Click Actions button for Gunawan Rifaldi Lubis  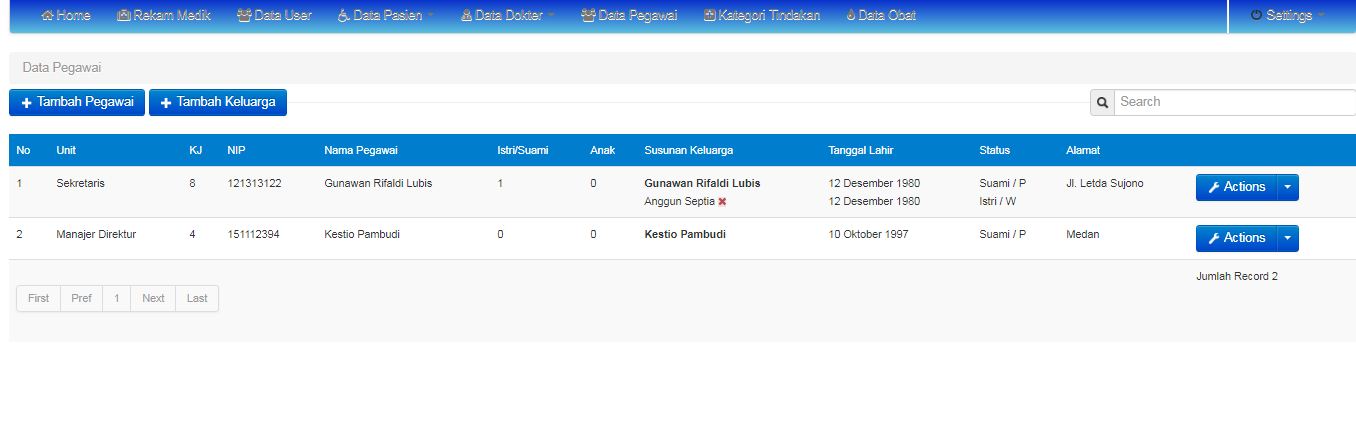(1236, 187)
